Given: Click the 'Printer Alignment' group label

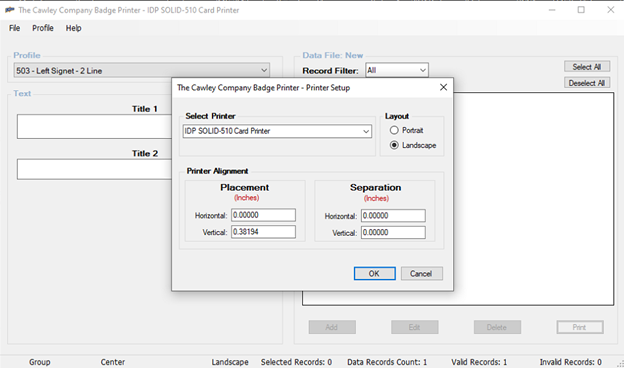Looking at the screenshot, I should 217,171.
